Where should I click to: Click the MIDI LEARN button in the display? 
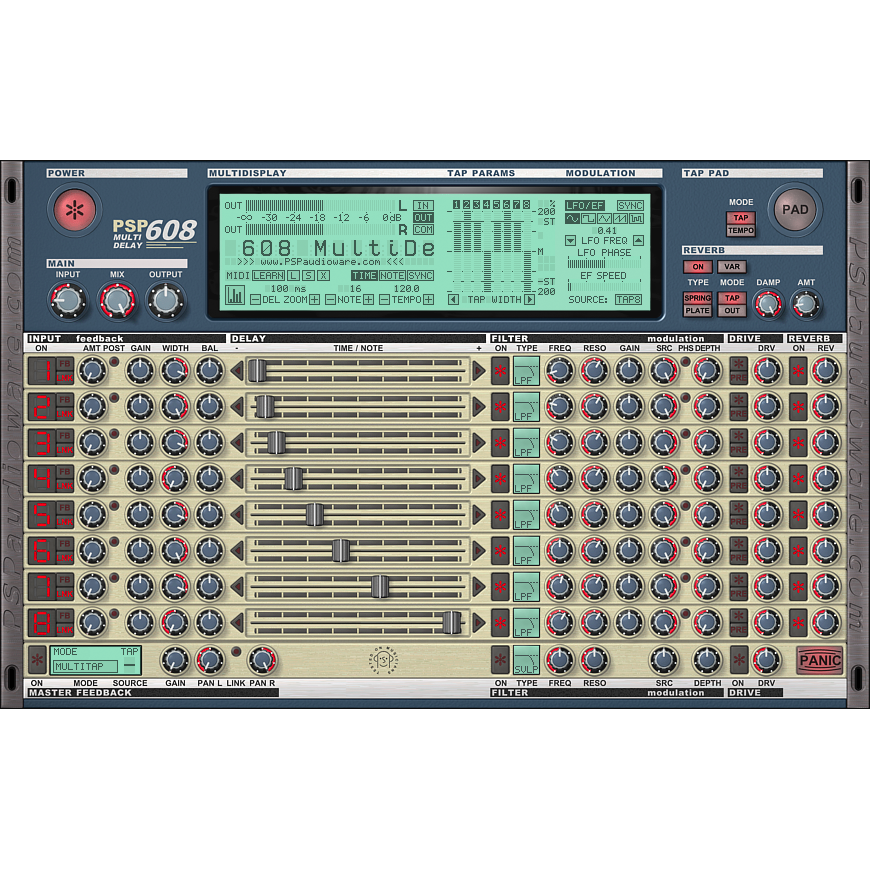[269, 276]
